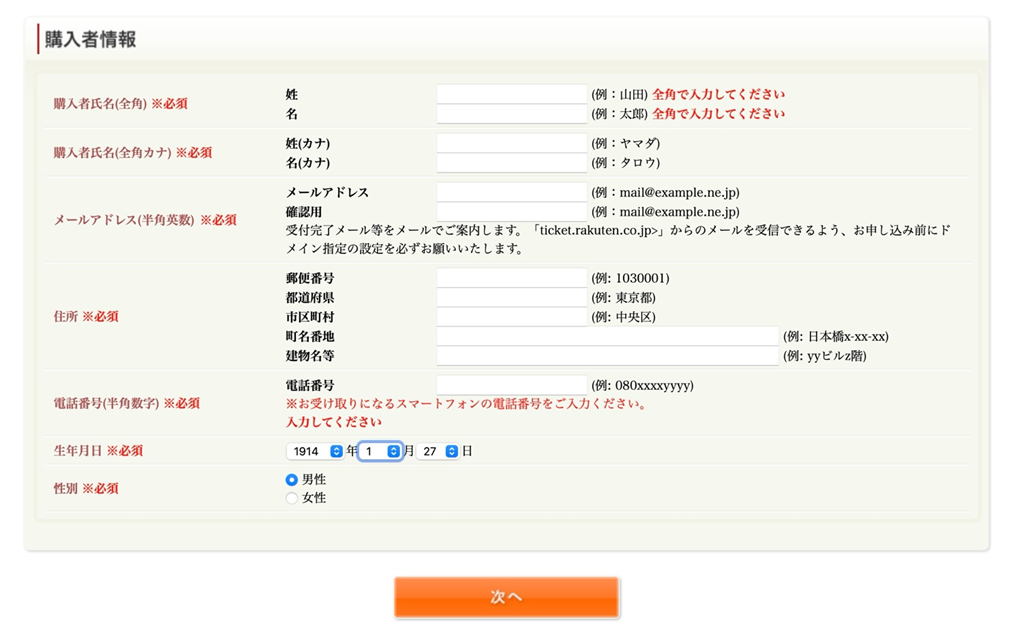
Task: Click the 町名番地 street address field
Action: click(607, 337)
